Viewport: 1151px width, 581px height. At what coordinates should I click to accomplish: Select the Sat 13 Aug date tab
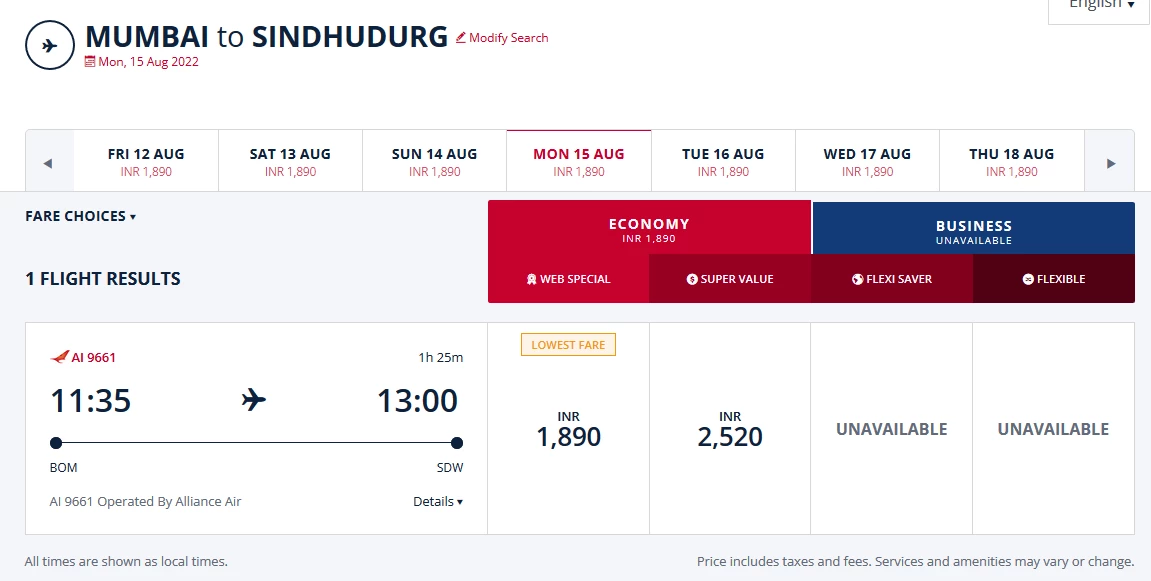(291, 162)
